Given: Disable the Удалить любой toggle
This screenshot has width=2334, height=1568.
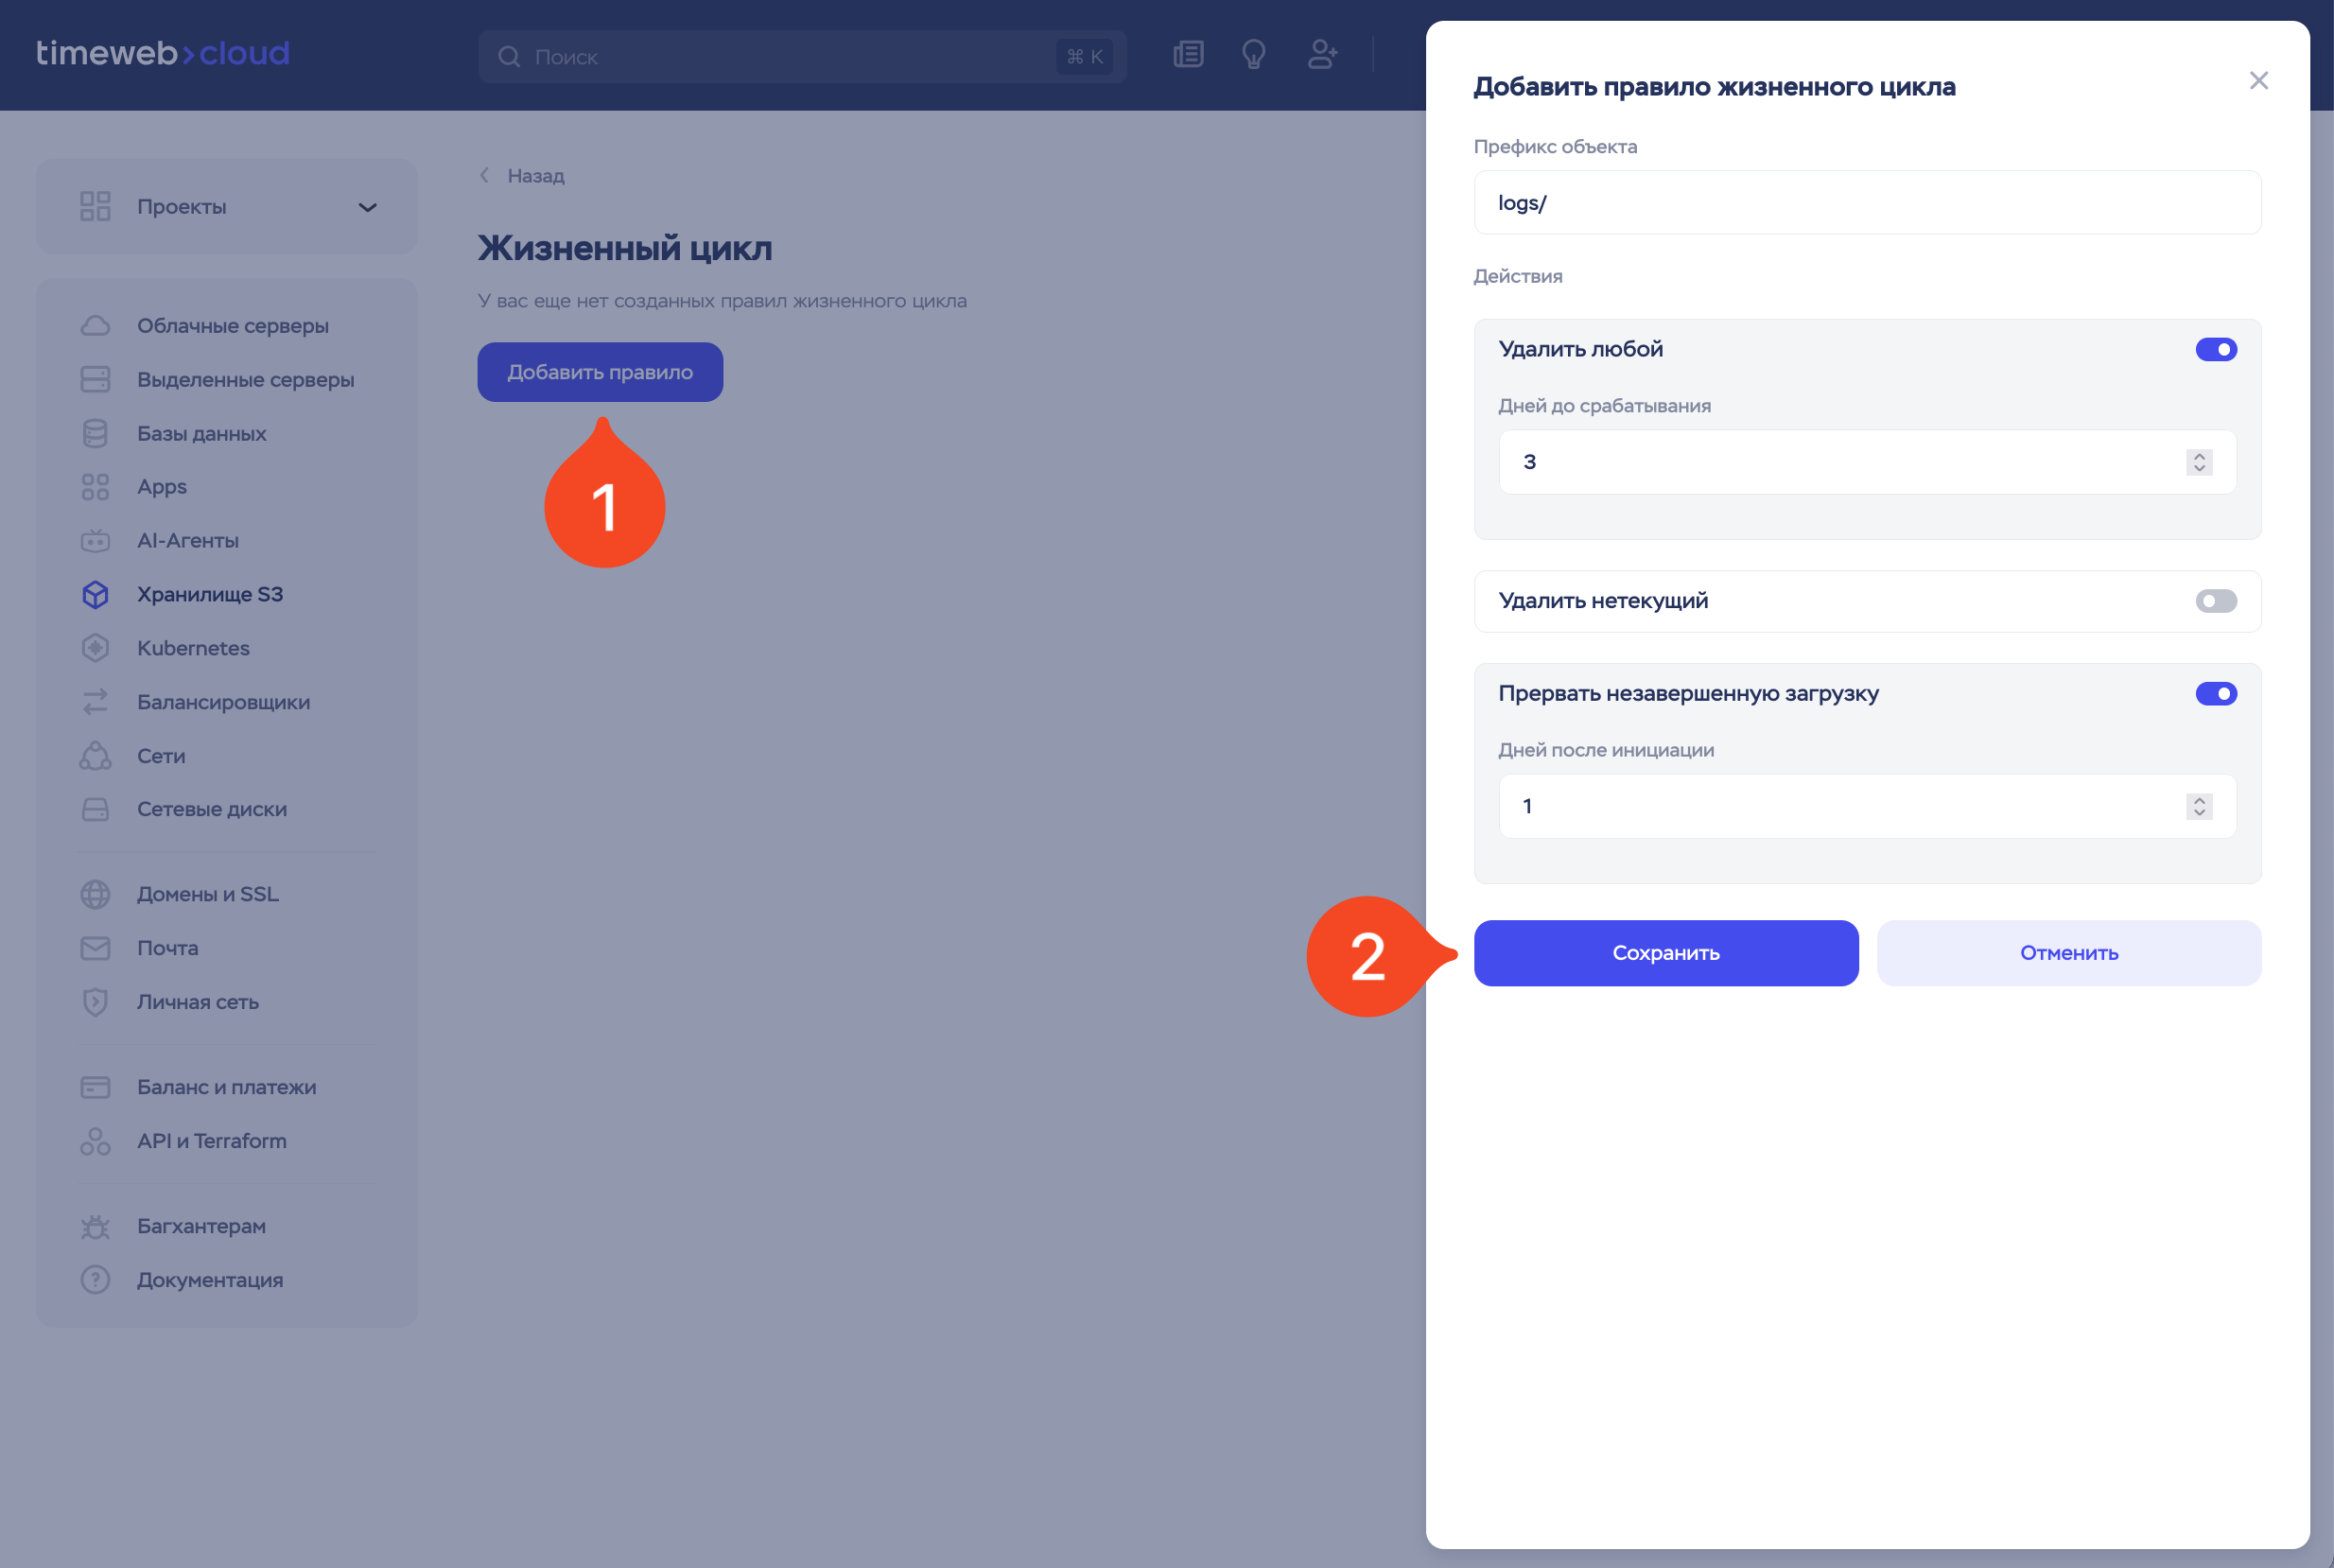Looking at the screenshot, I should pos(2215,350).
